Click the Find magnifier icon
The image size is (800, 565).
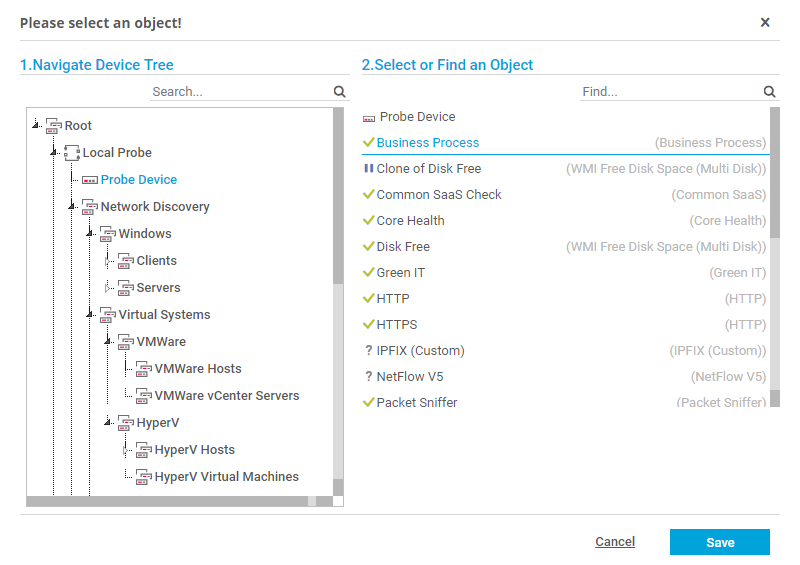tap(770, 91)
